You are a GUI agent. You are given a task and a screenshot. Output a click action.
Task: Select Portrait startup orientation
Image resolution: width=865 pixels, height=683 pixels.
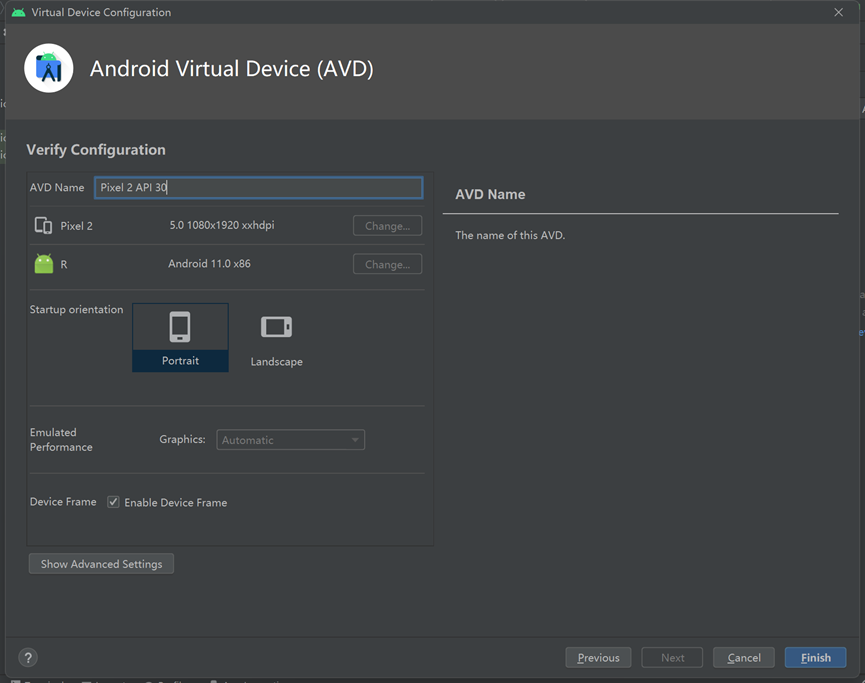click(x=180, y=337)
